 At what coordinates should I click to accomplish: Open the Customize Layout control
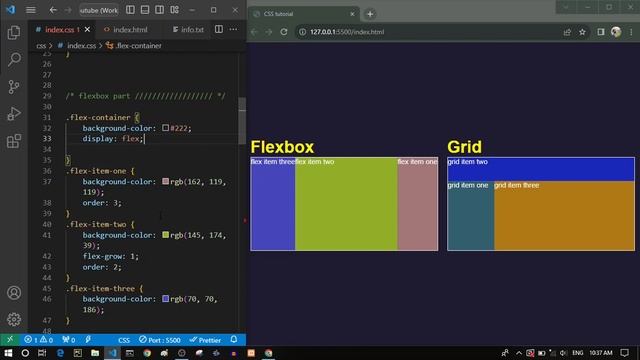pos(175,10)
